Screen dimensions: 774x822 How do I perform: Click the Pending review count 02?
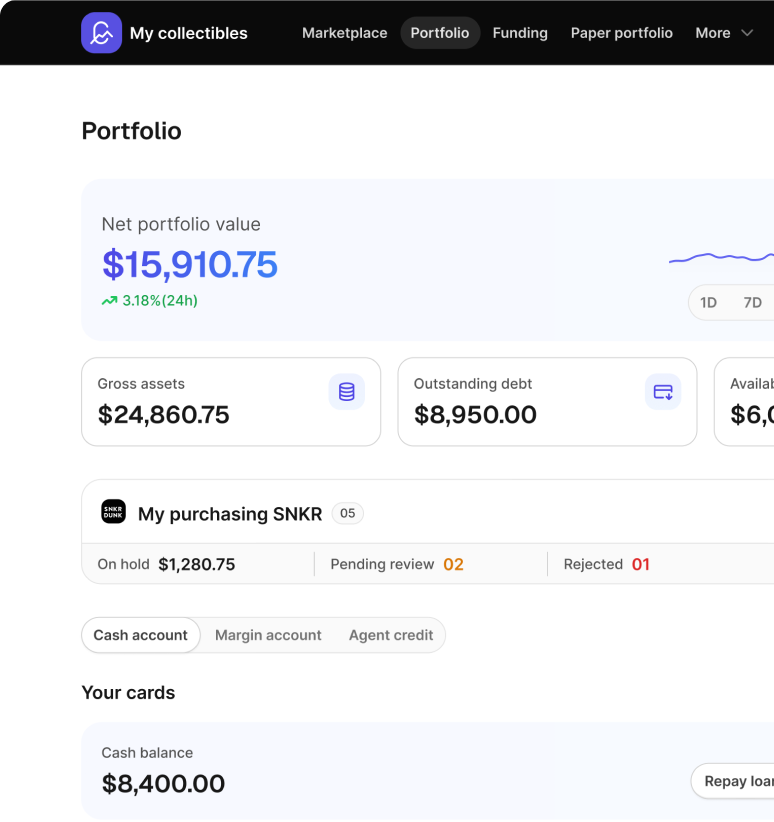tap(453, 564)
